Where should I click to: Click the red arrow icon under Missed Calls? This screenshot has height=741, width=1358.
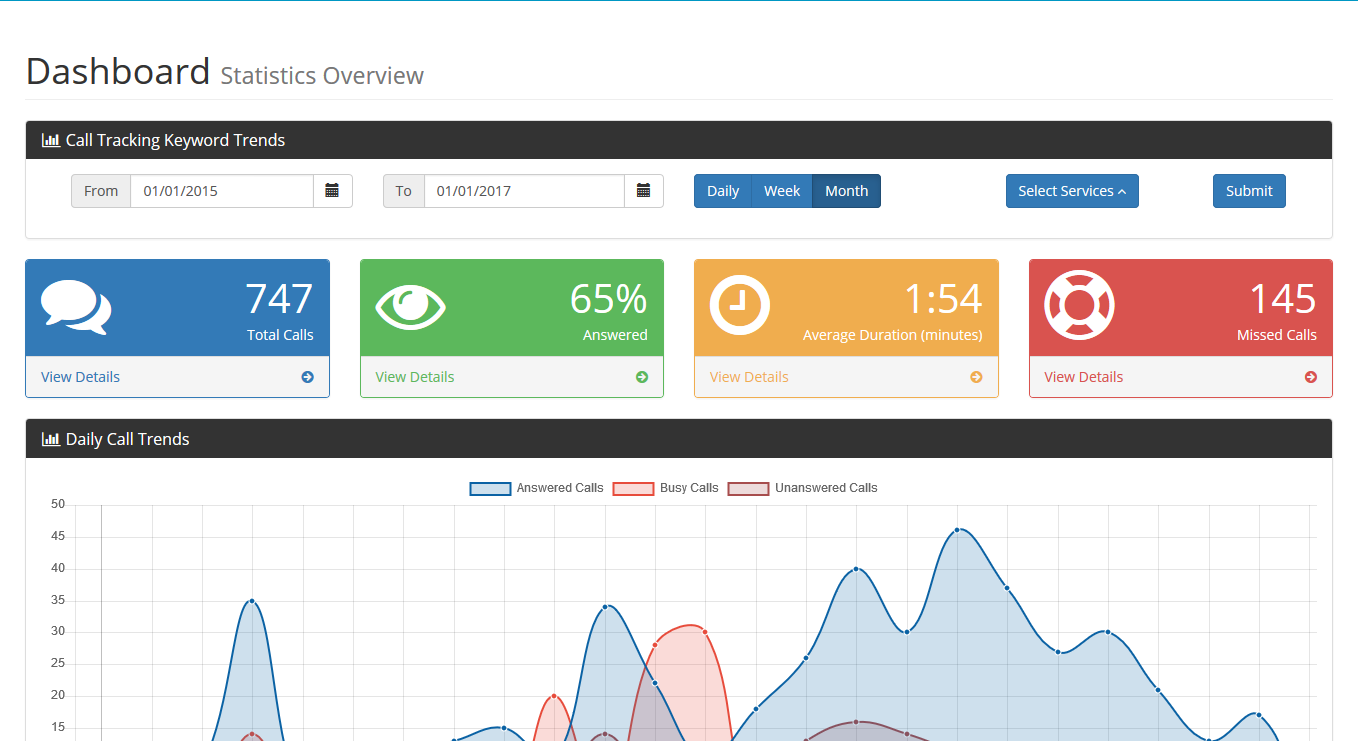point(1311,377)
